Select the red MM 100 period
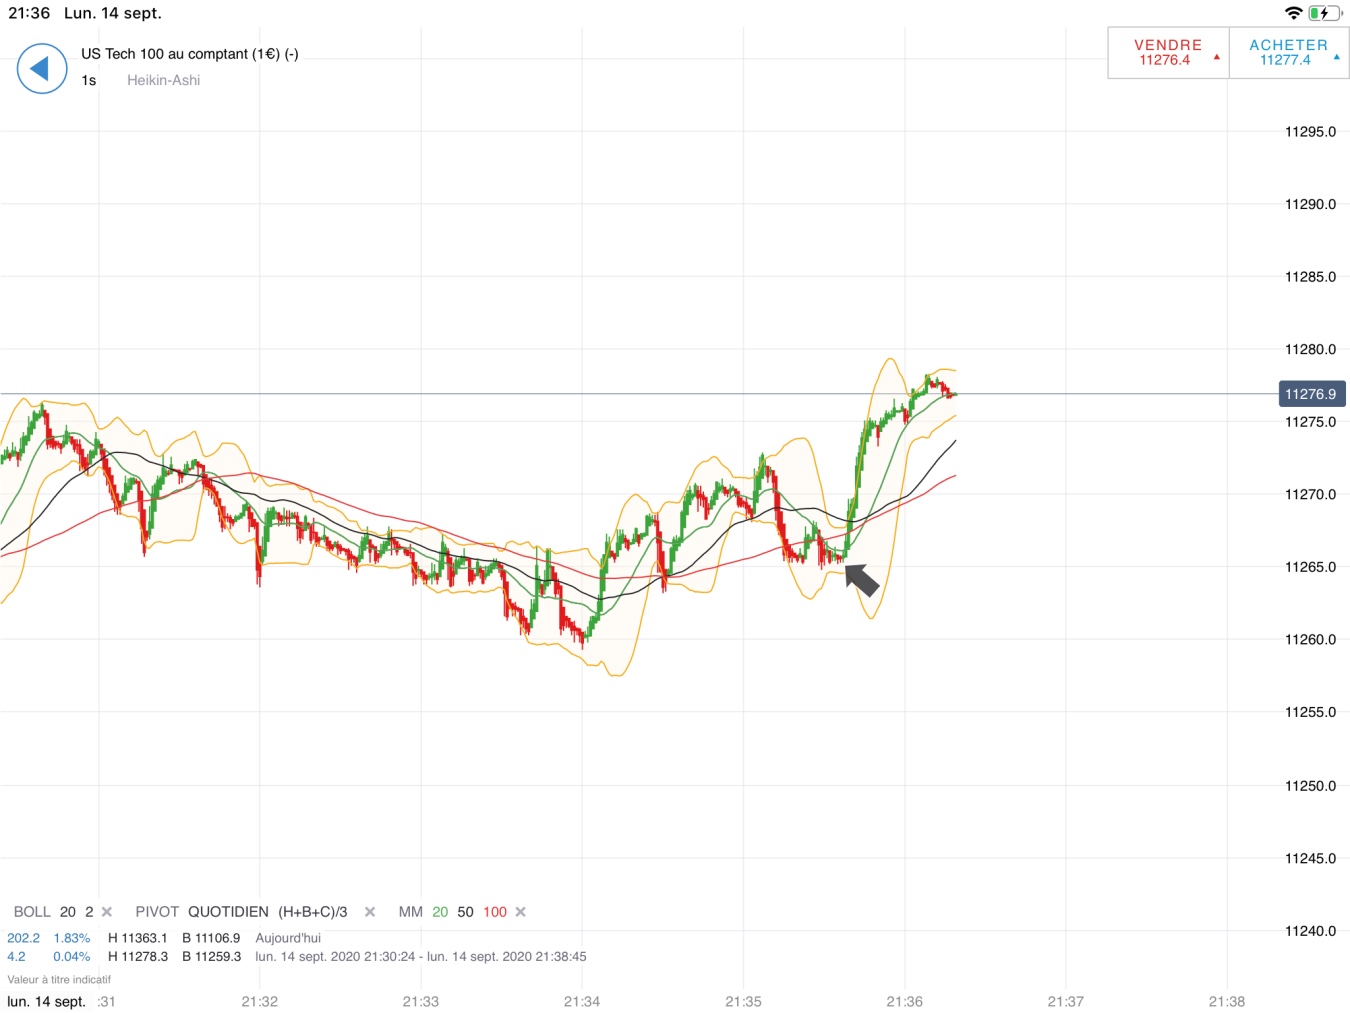Viewport: 1350px width, 1013px height. (x=495, y=912)
